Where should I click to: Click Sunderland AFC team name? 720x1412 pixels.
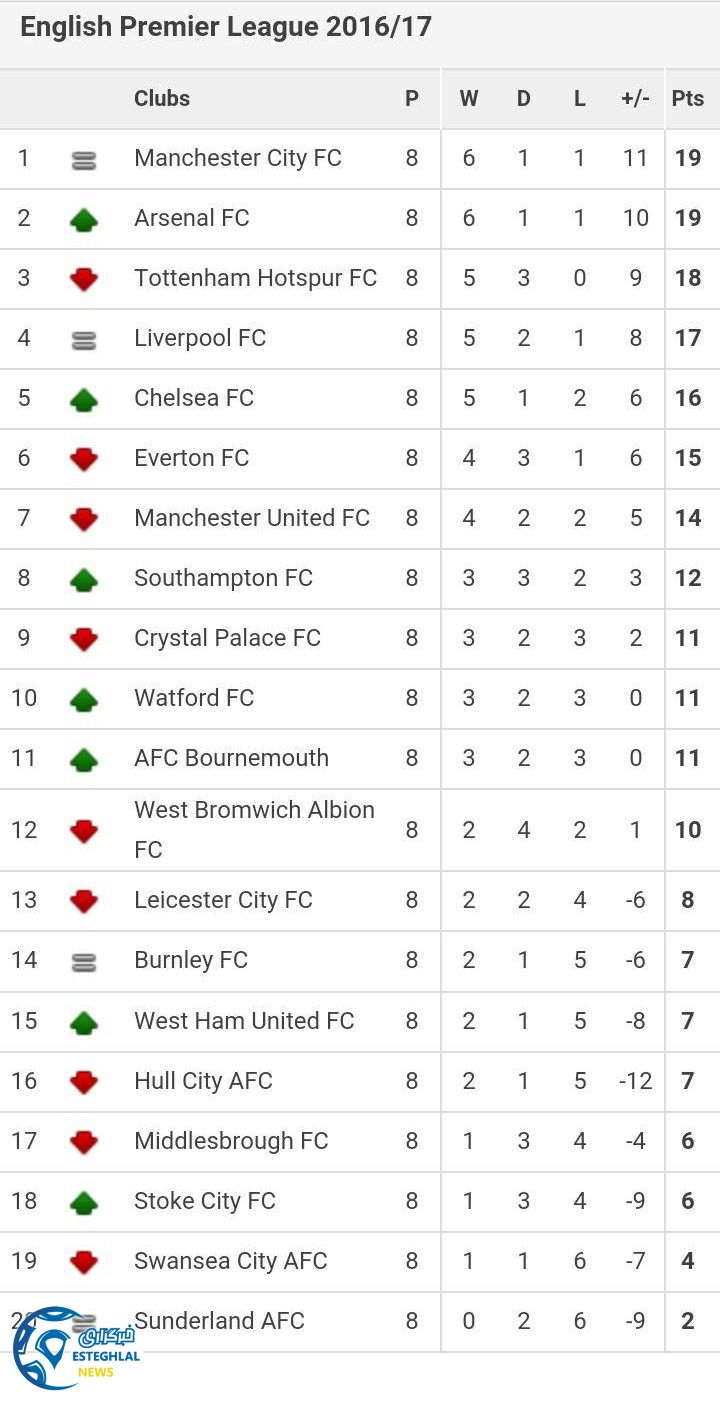pos(219,1321)
